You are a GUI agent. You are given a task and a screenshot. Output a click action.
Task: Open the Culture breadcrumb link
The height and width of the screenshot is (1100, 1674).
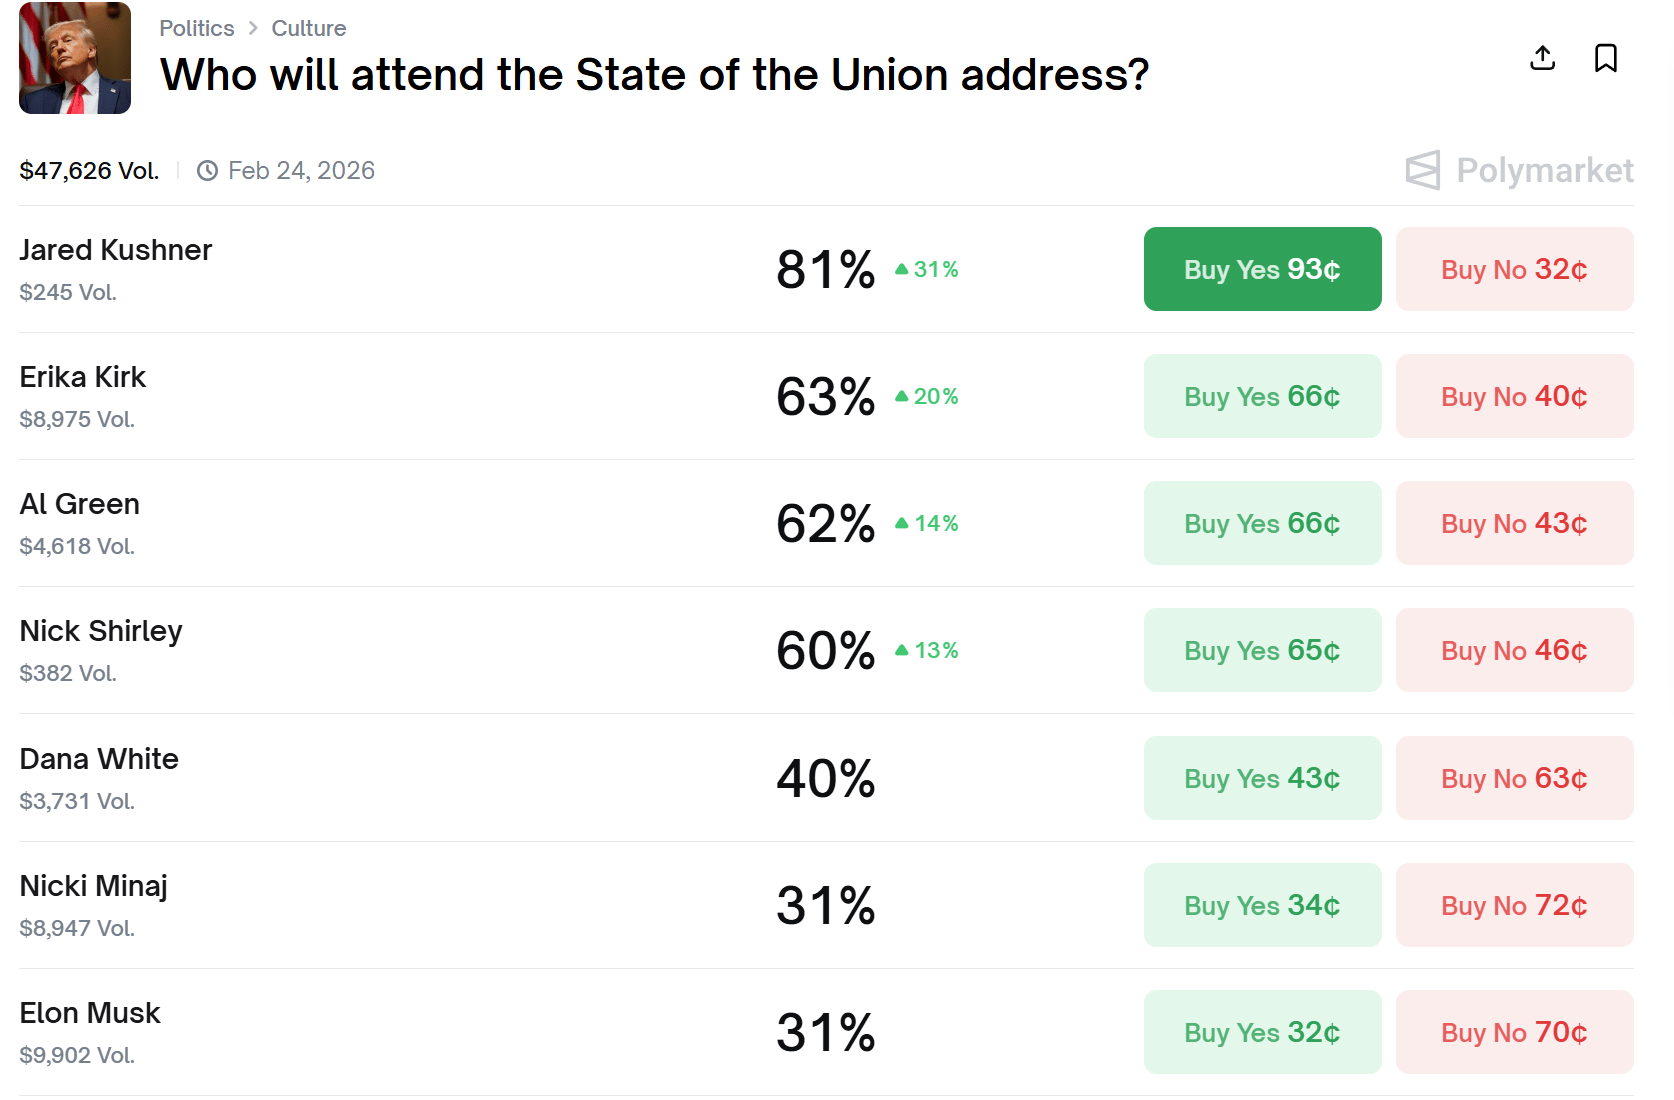pyautogui.click(x=308, y=28)
